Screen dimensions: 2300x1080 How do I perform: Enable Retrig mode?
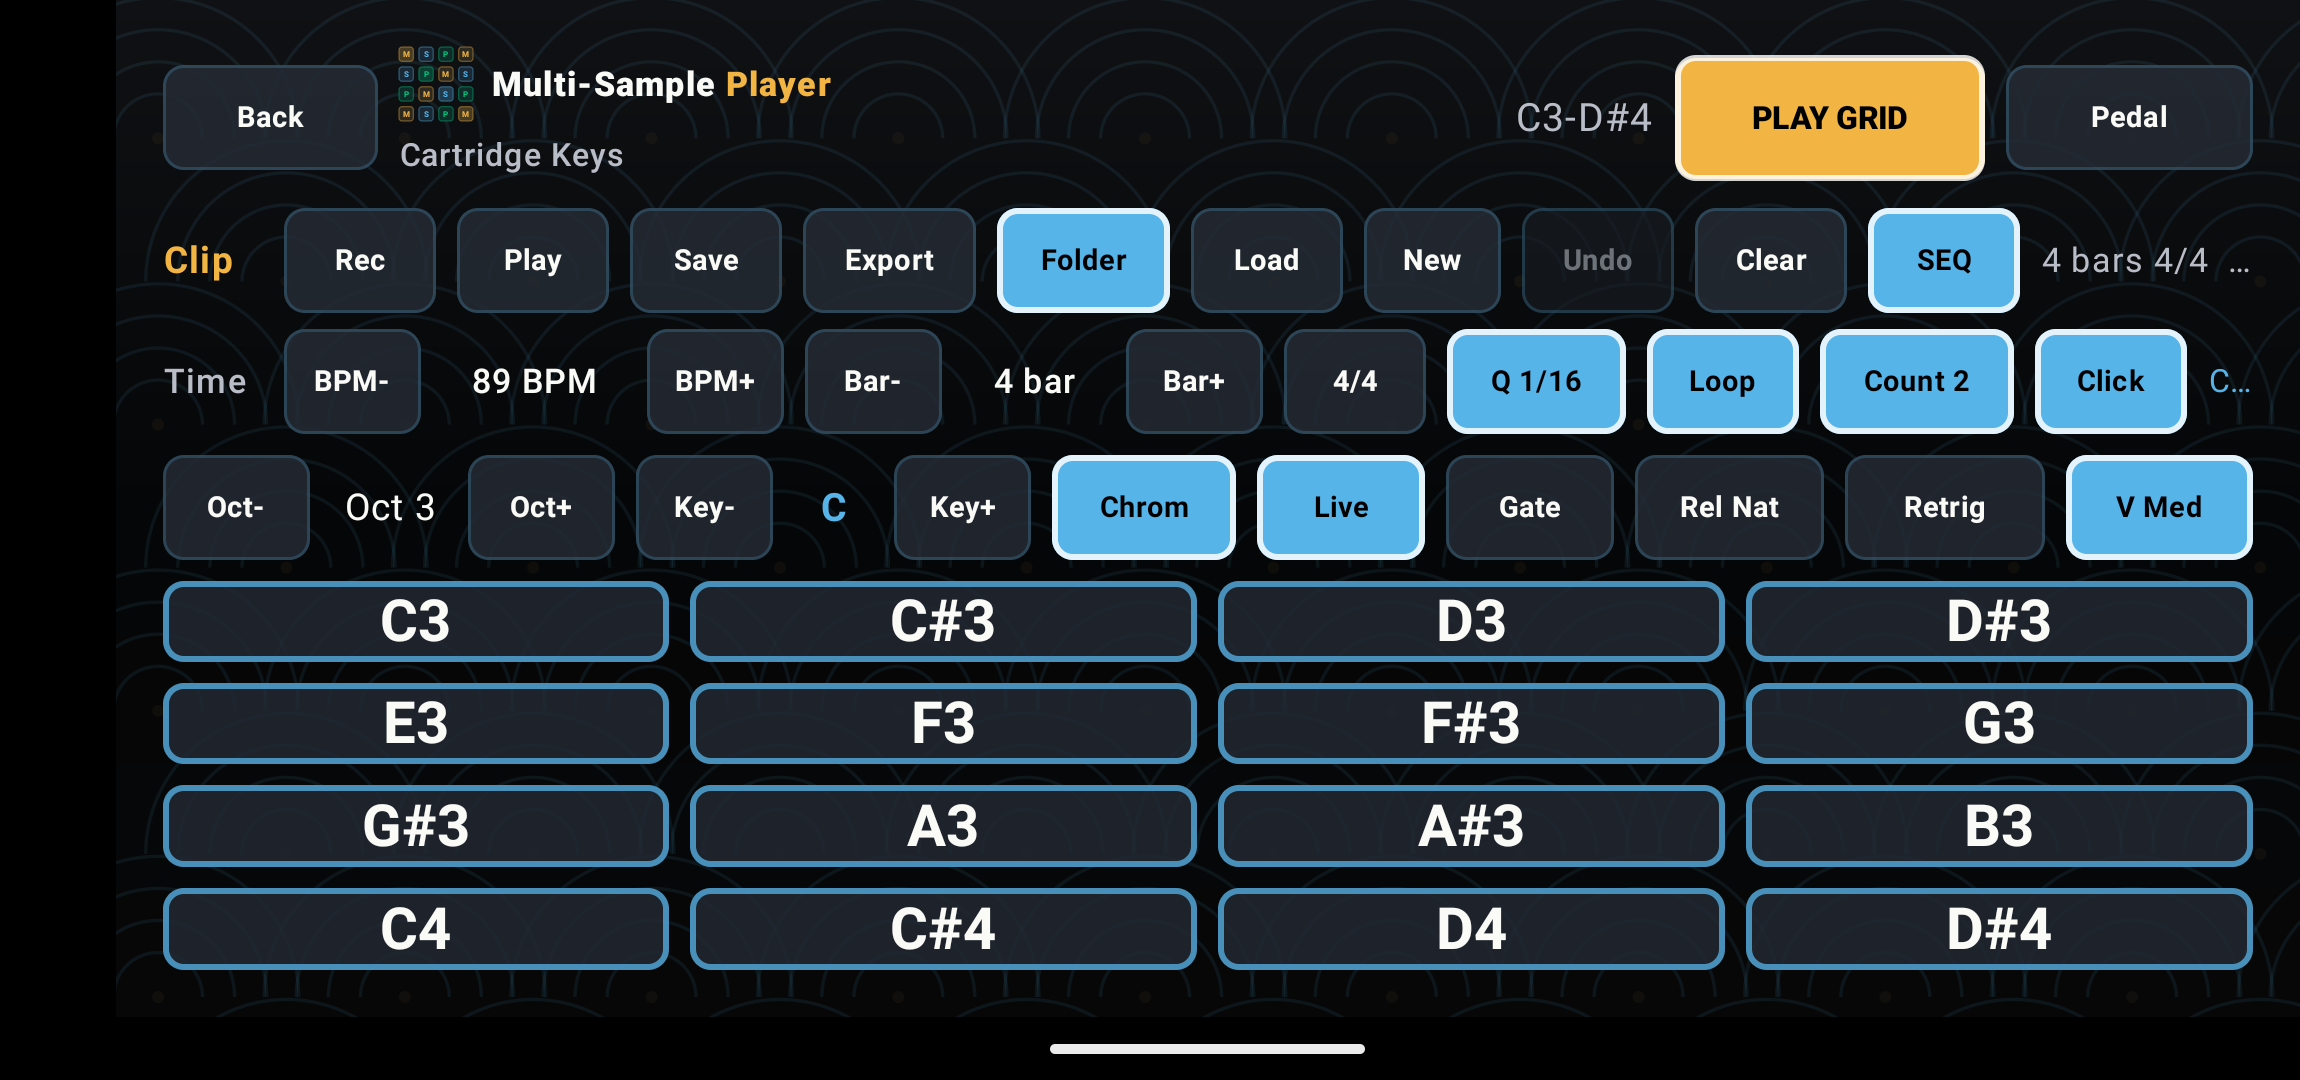tap(1944, 507)
